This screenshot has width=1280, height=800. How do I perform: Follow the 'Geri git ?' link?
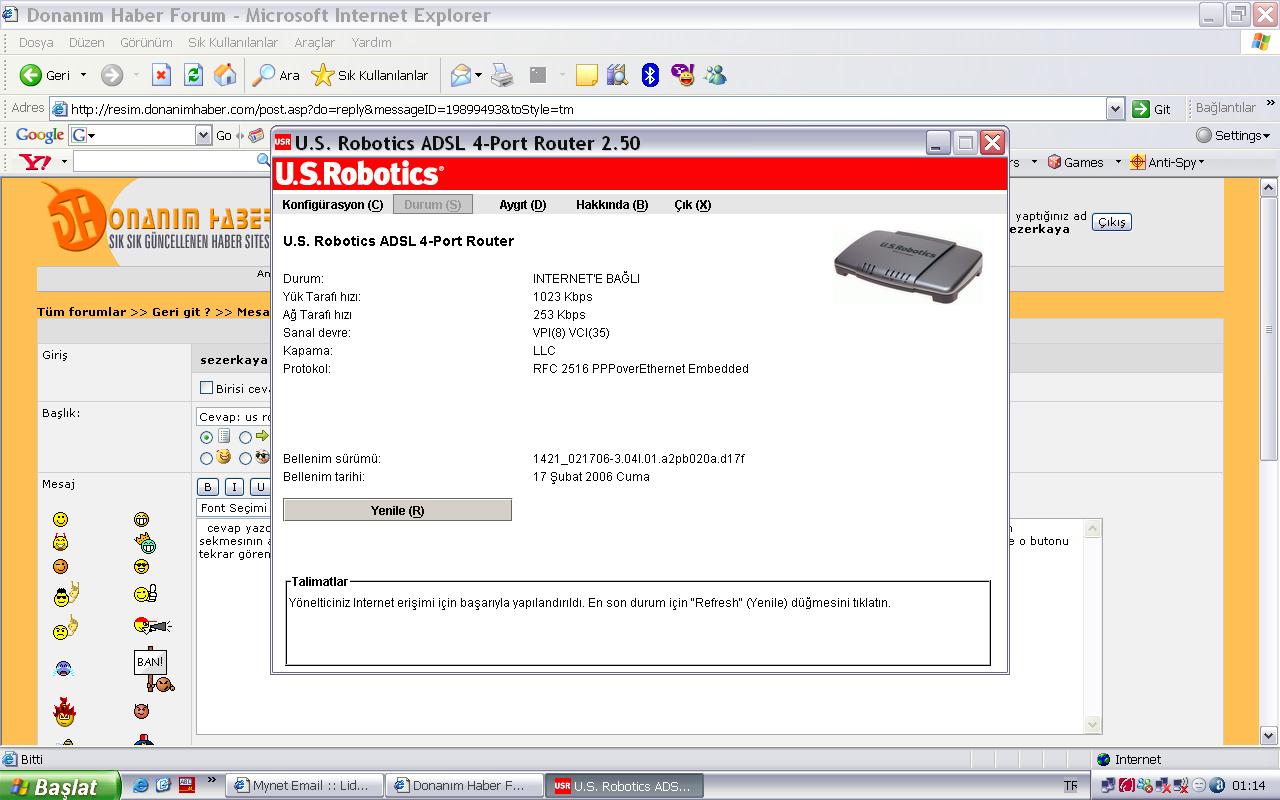(181, 312)
